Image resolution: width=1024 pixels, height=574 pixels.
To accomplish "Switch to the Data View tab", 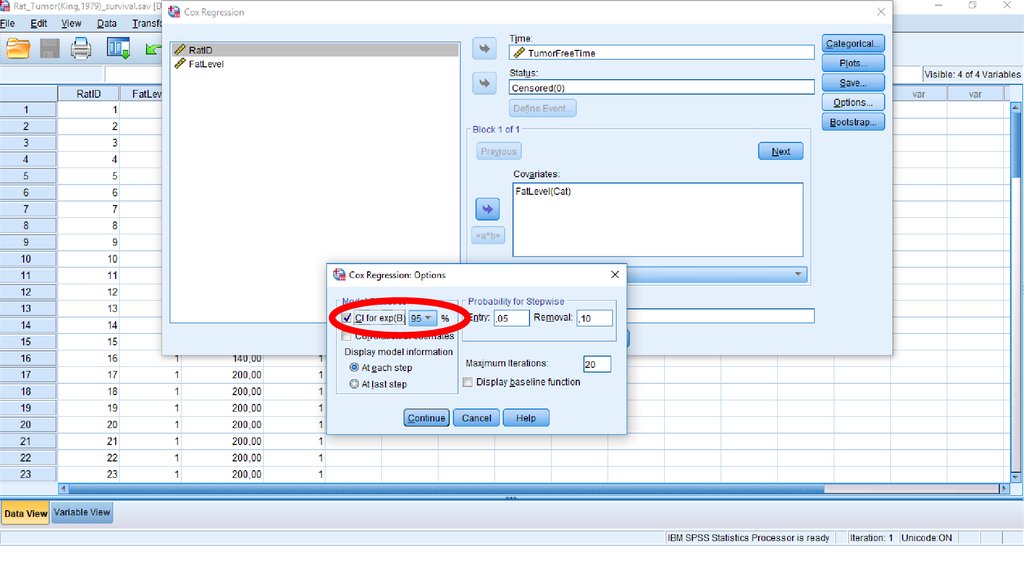I will coord(25,513).
